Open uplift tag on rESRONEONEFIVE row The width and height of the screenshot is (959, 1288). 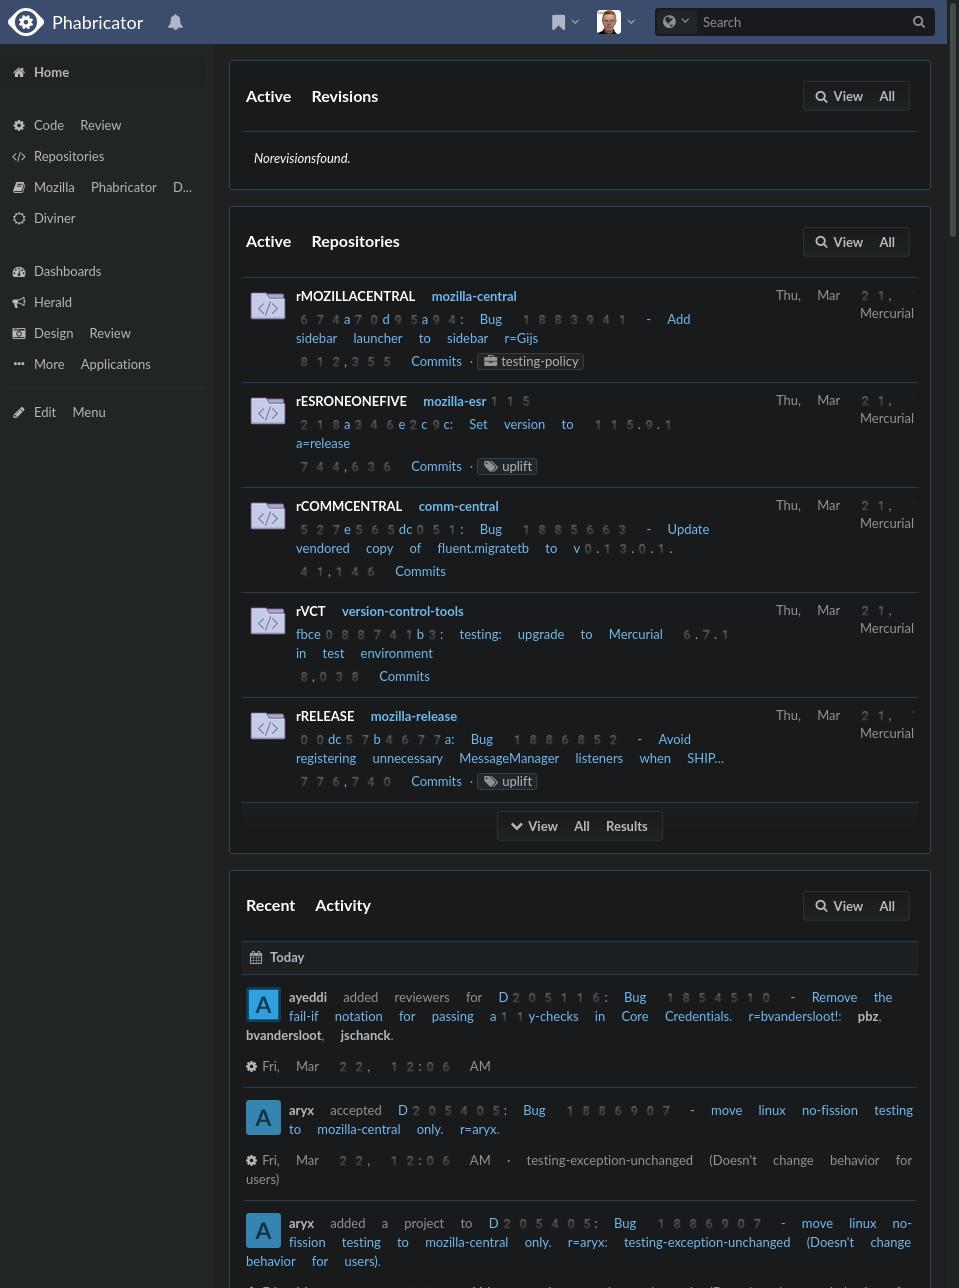tap(508, 466)
